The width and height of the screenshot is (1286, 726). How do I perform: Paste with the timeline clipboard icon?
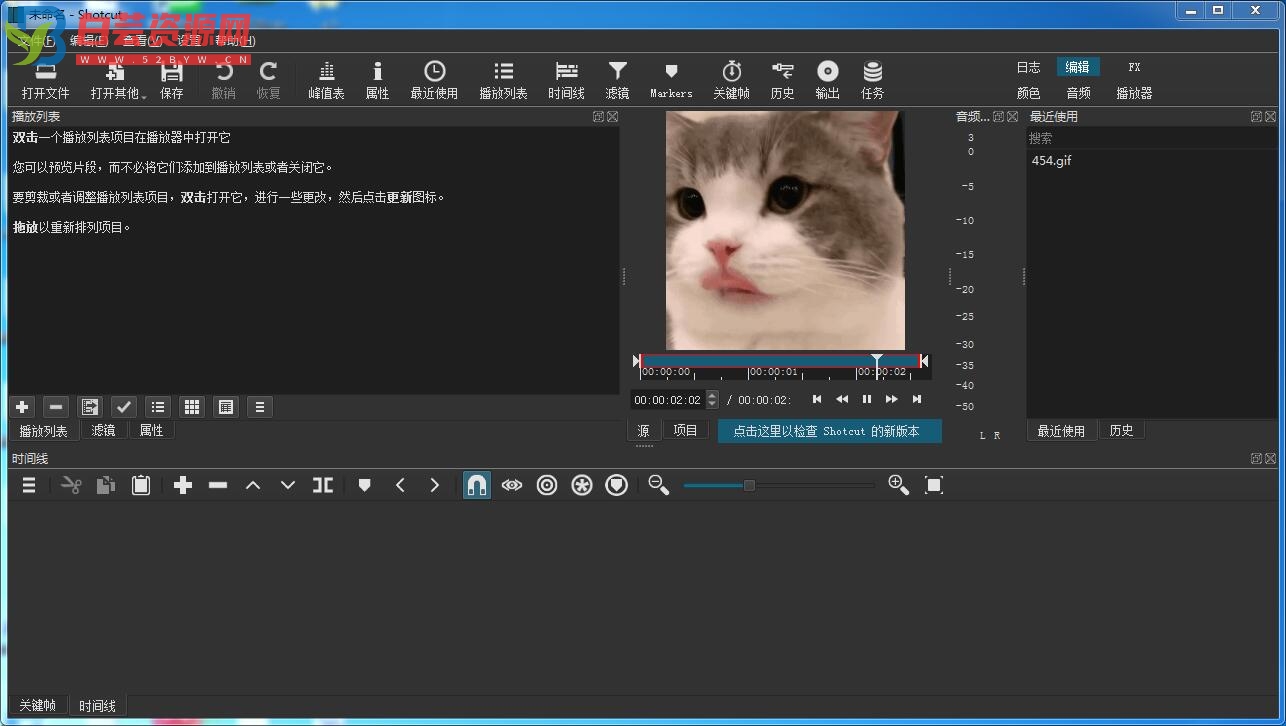click(141, 485)
